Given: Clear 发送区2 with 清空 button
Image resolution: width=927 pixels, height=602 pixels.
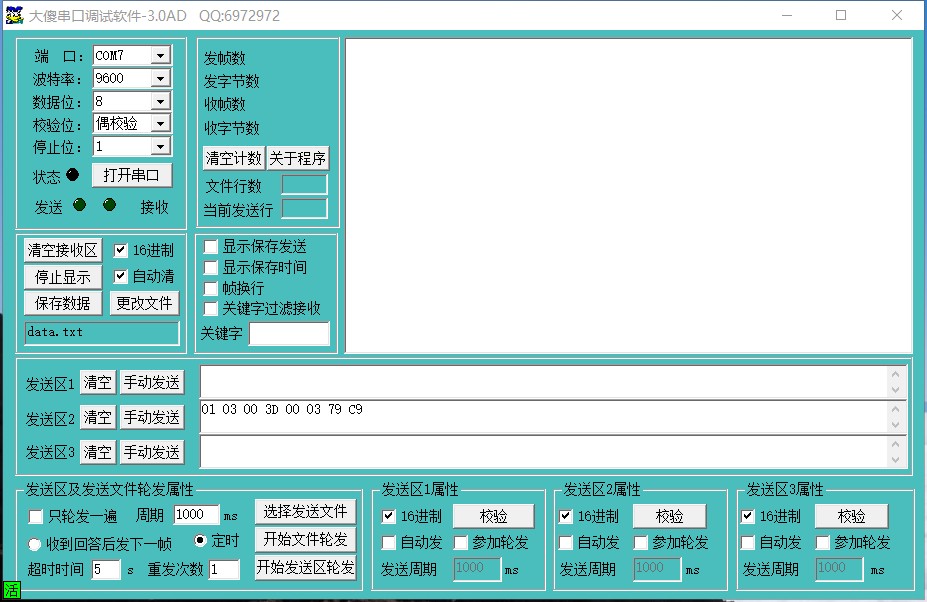Looking at the screenshot, I should click(x=97, y=417).
